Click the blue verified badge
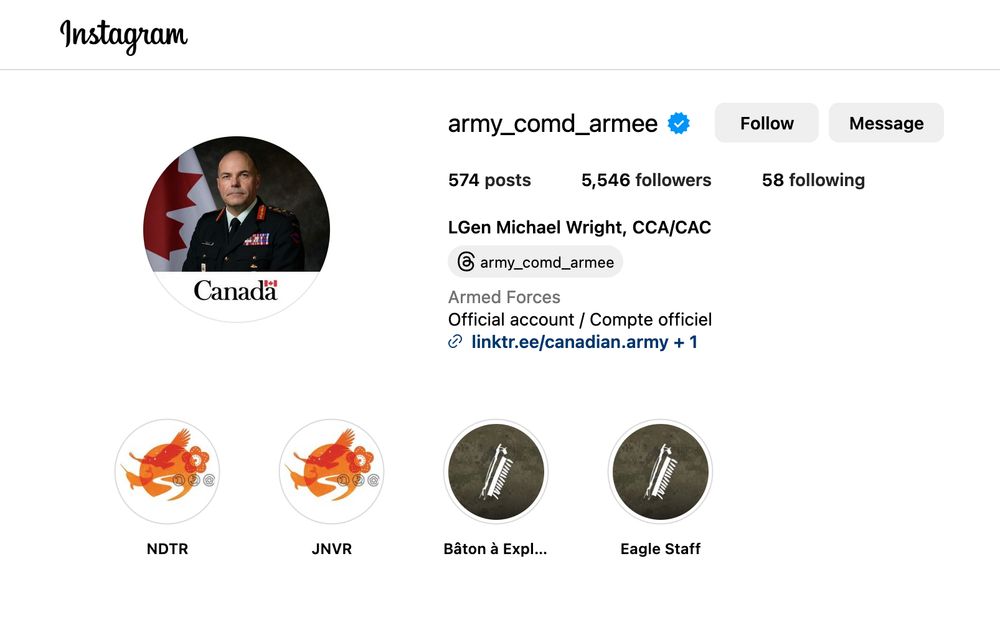1000x620 pixels. coord(679,123)
